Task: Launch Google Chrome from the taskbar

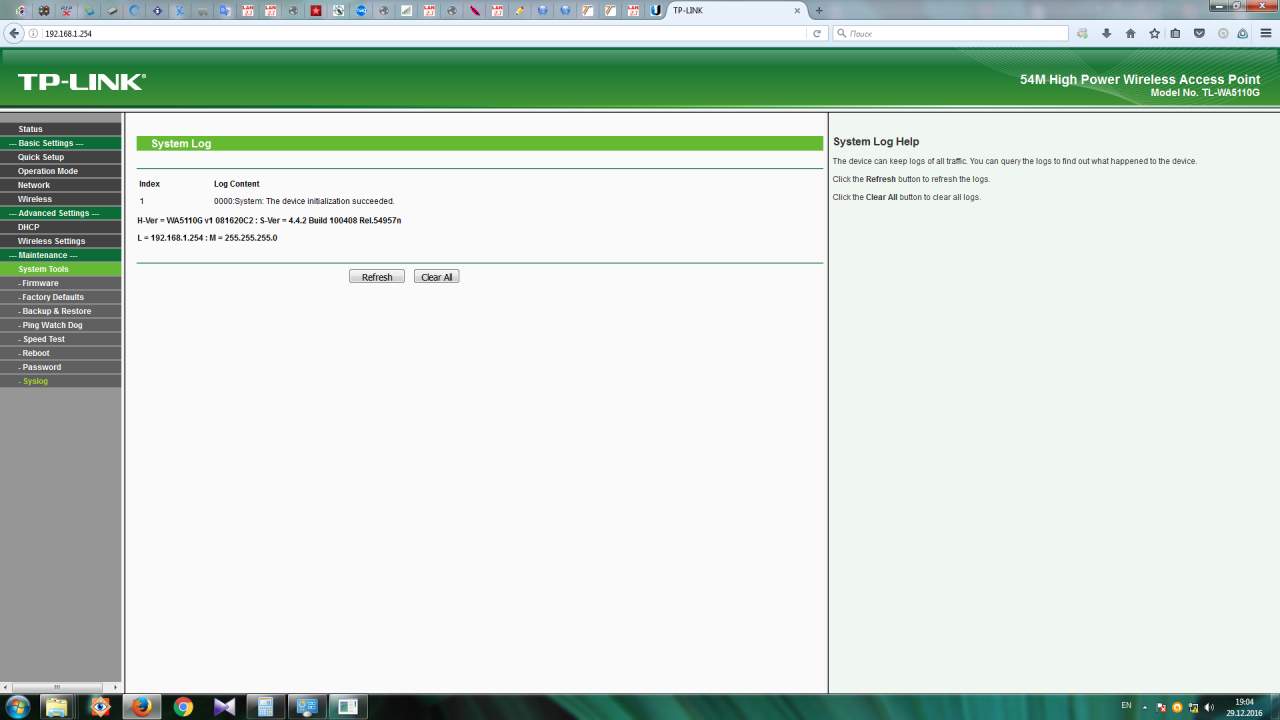Action: (x=183, y=707)
